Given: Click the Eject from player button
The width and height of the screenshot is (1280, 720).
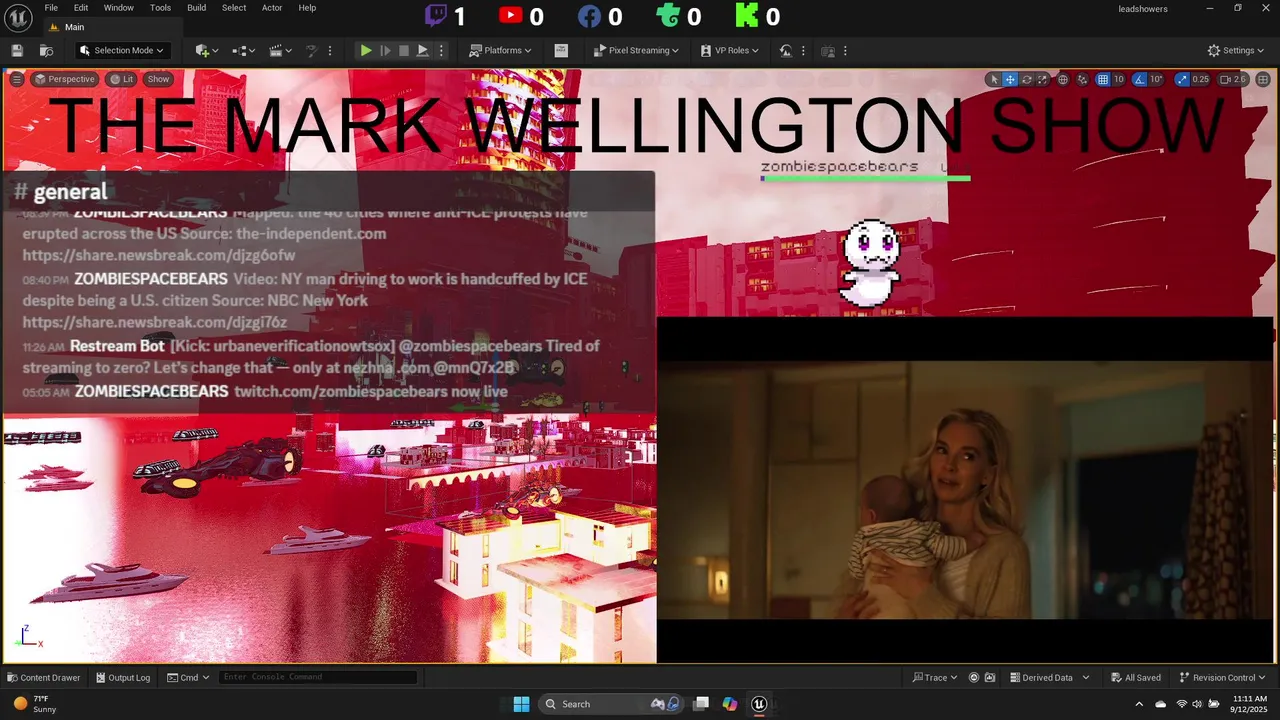Looking at the screenshot, I should tap(422, 50).
